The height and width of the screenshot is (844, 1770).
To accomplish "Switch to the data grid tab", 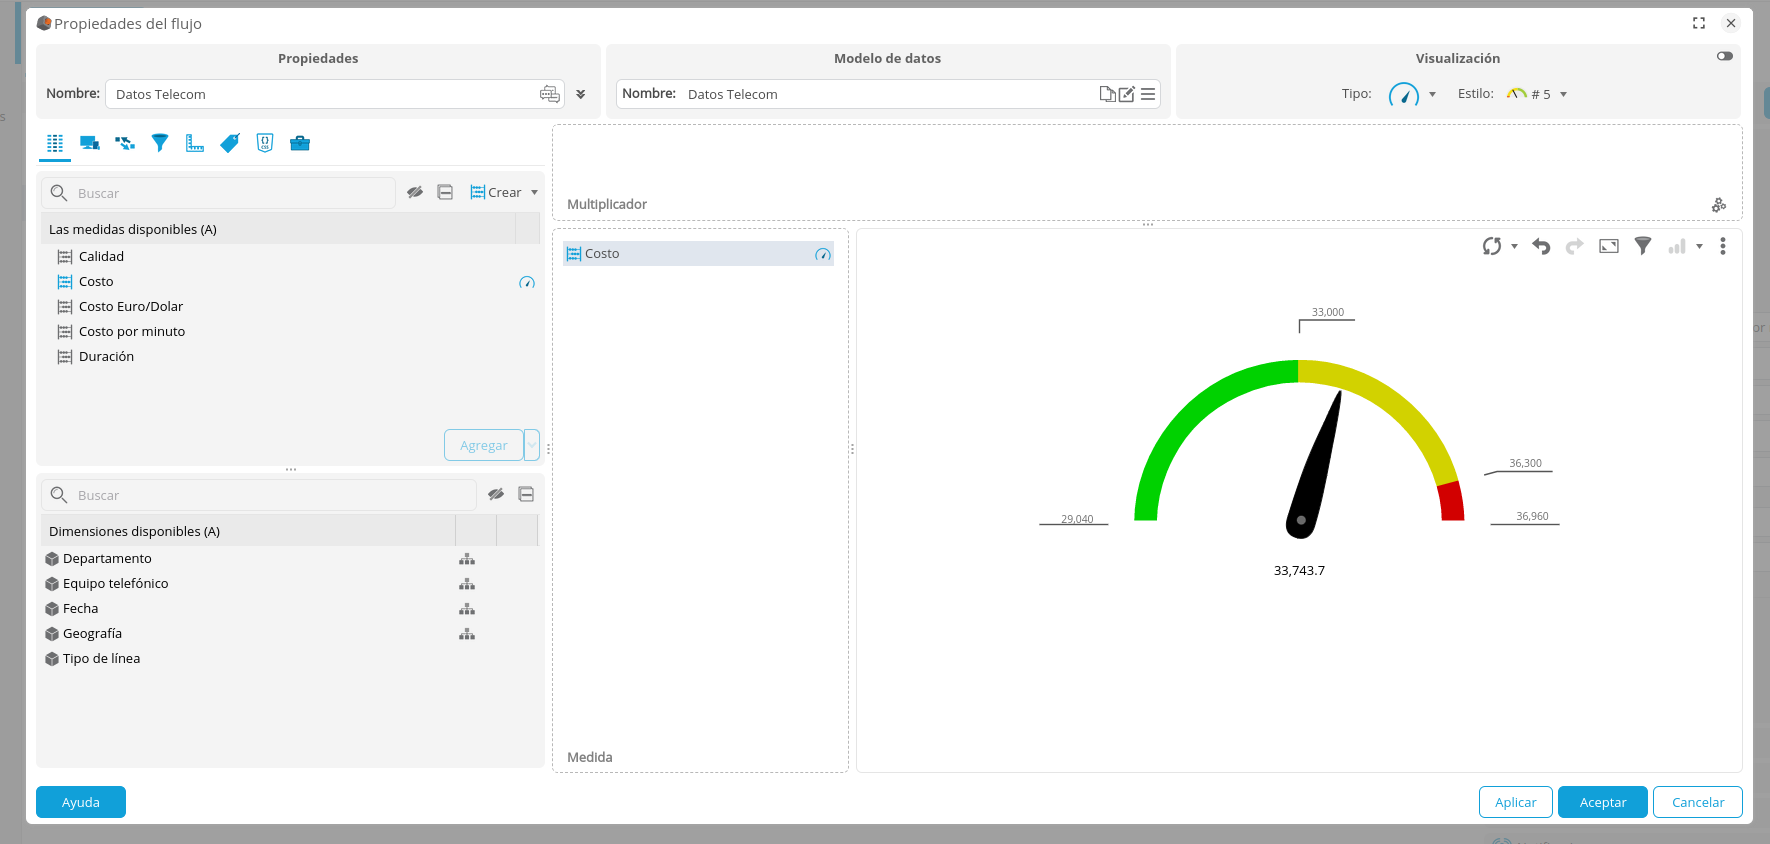I will click(55, 143).
